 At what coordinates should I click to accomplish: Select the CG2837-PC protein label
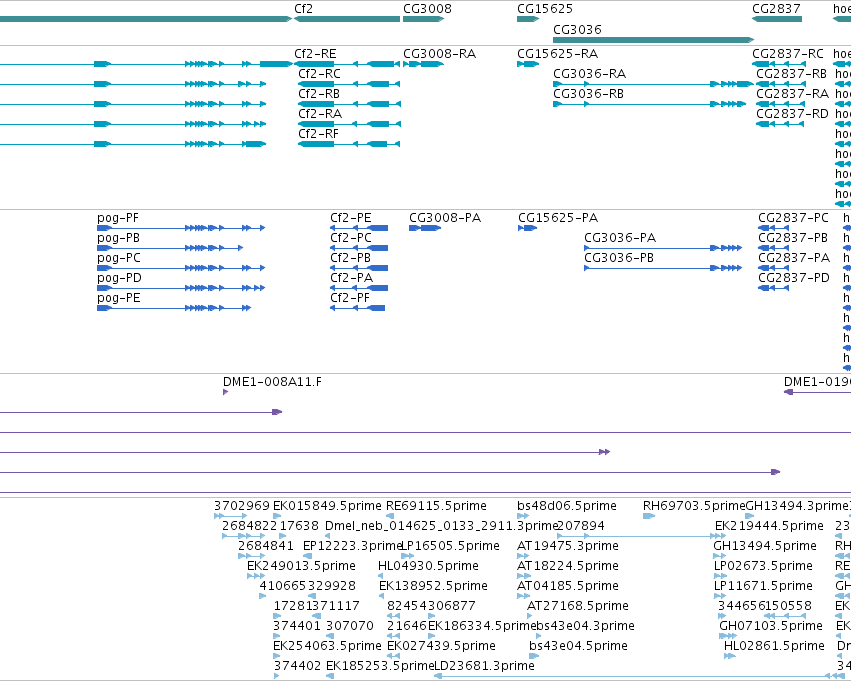[x=793, y=218]
